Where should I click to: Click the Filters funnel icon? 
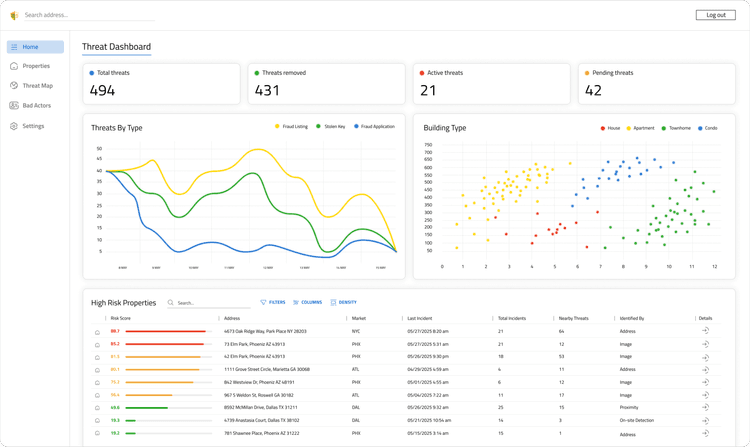pyautogui.click(x=263, y=302)
